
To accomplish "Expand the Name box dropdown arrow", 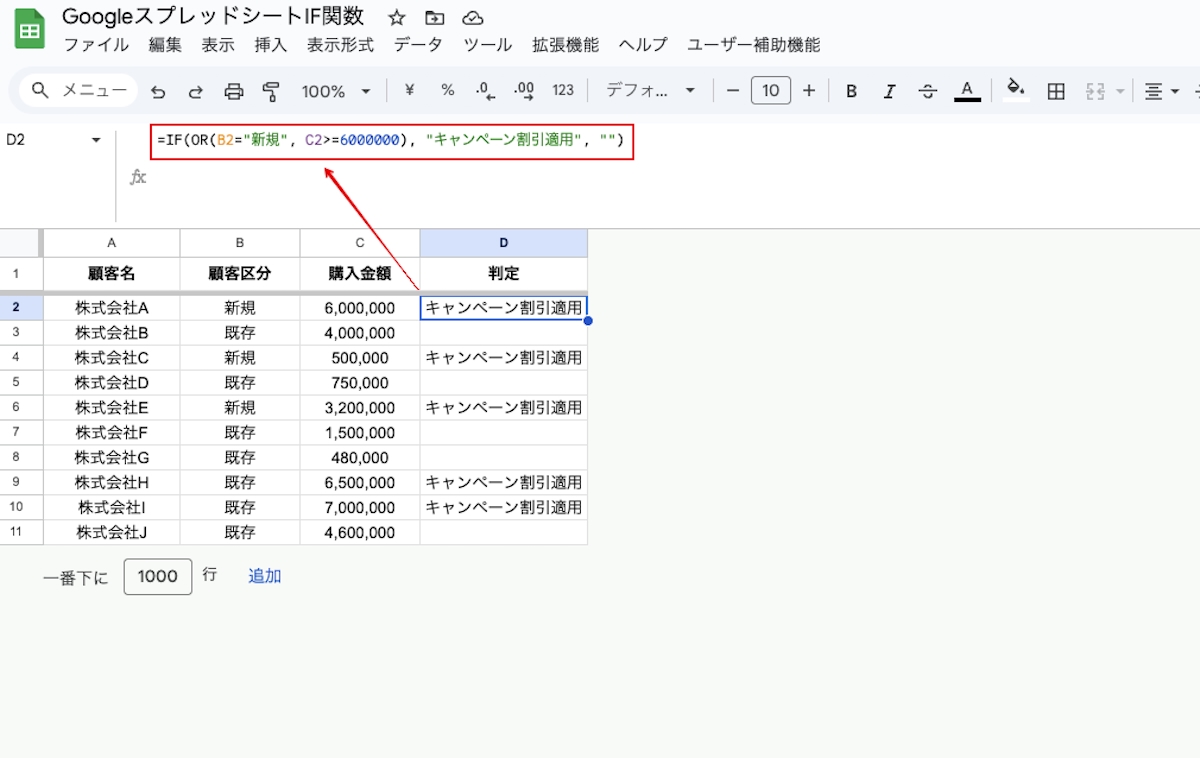I will tap(97, 140).
